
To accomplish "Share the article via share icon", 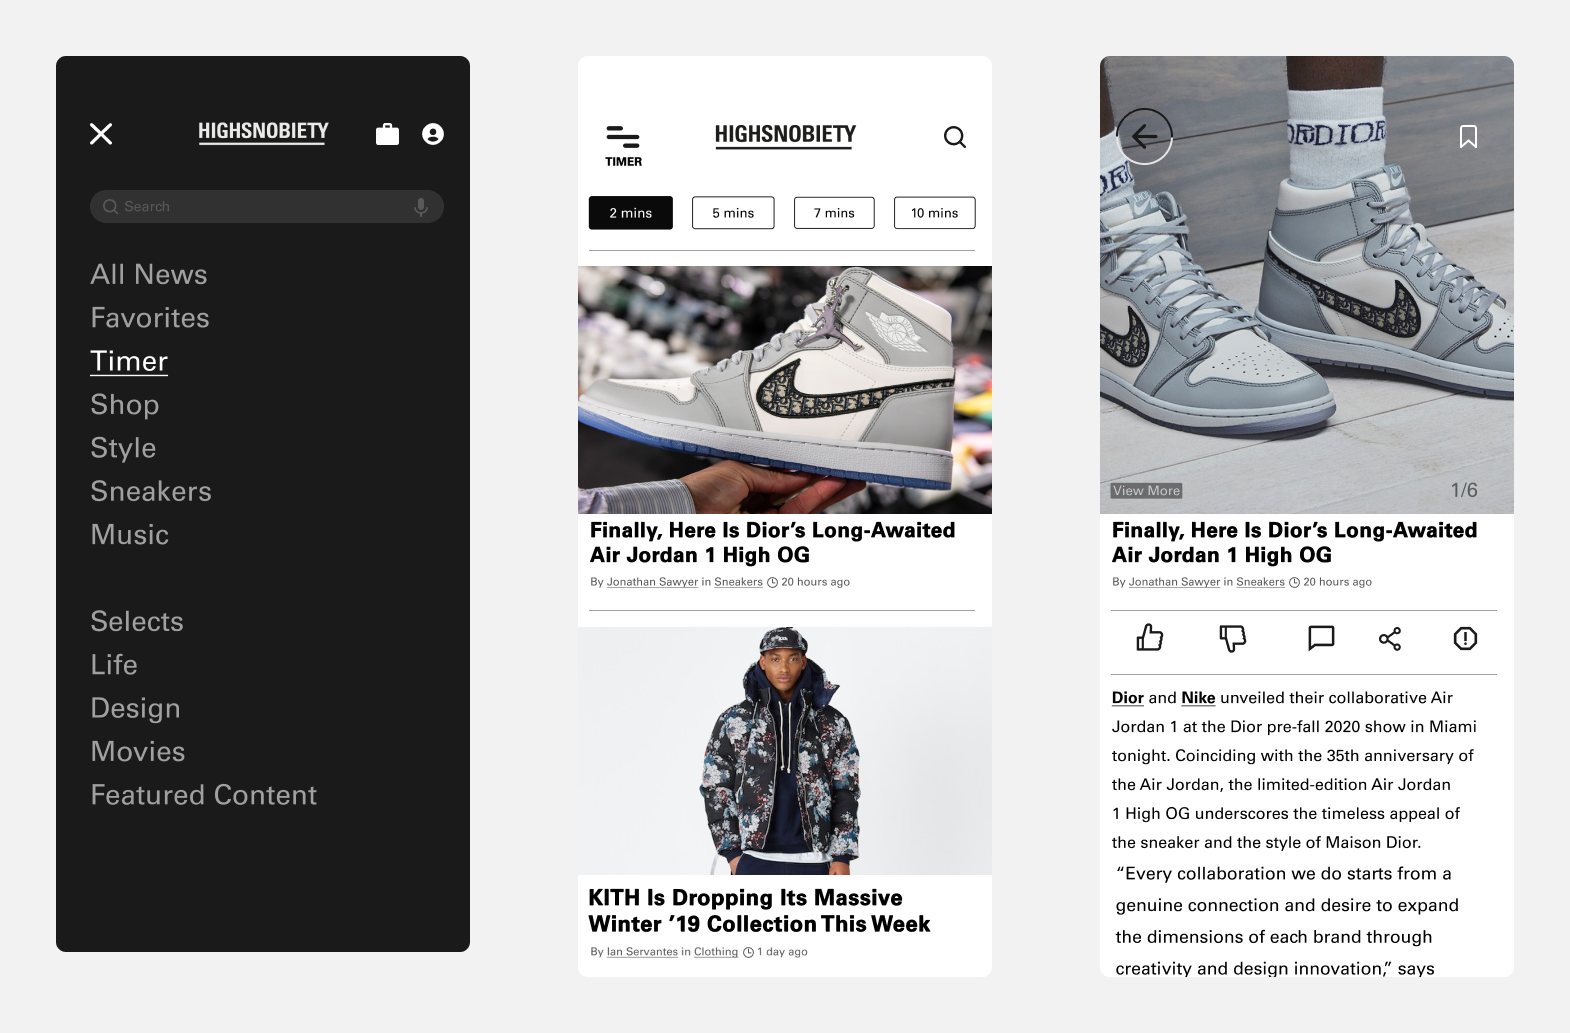I will pyautogui.click(x=1390, y=639).
